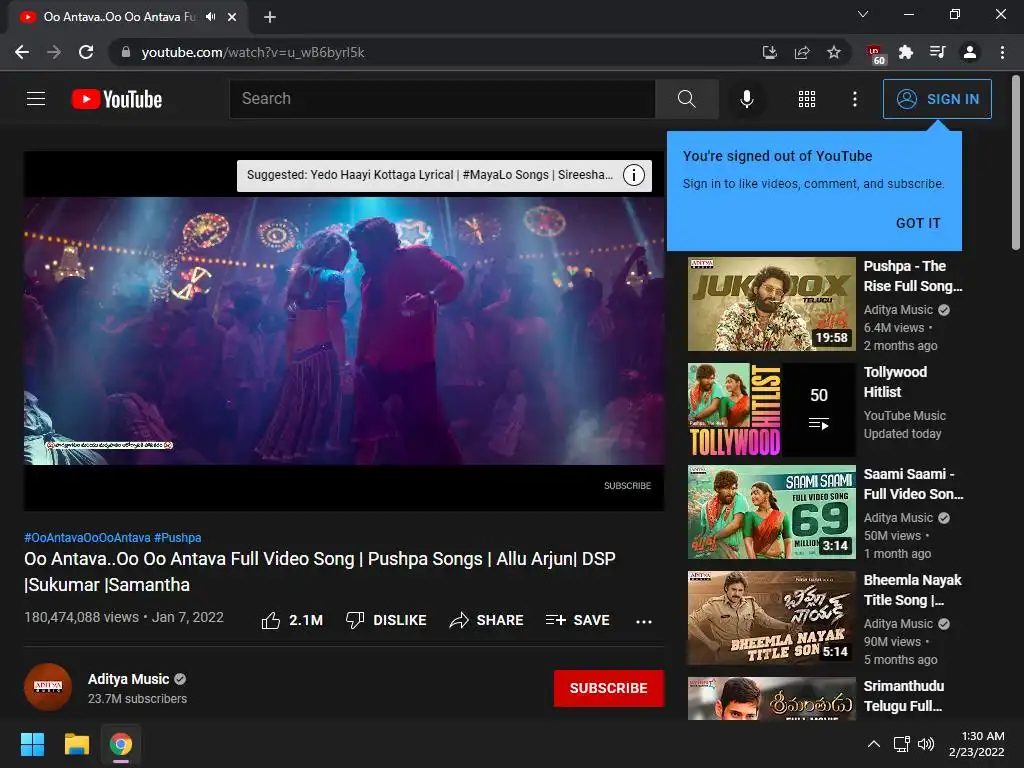Image resolution: width=1024 pixels, height=768 pixels.
Task: Open the Aditya Music channel name link
Action: pyautogui.click(x=128, y=679)
